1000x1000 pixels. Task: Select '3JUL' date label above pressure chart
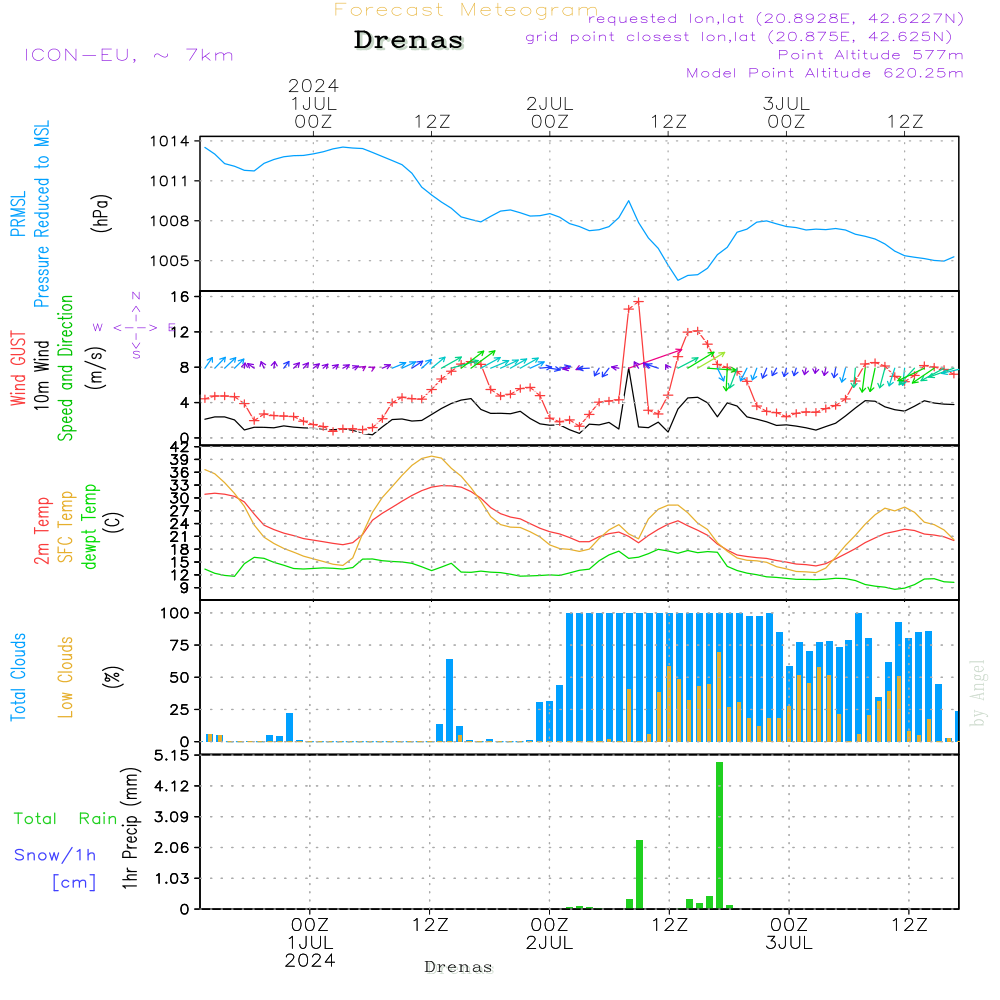[x=786, y=103]
